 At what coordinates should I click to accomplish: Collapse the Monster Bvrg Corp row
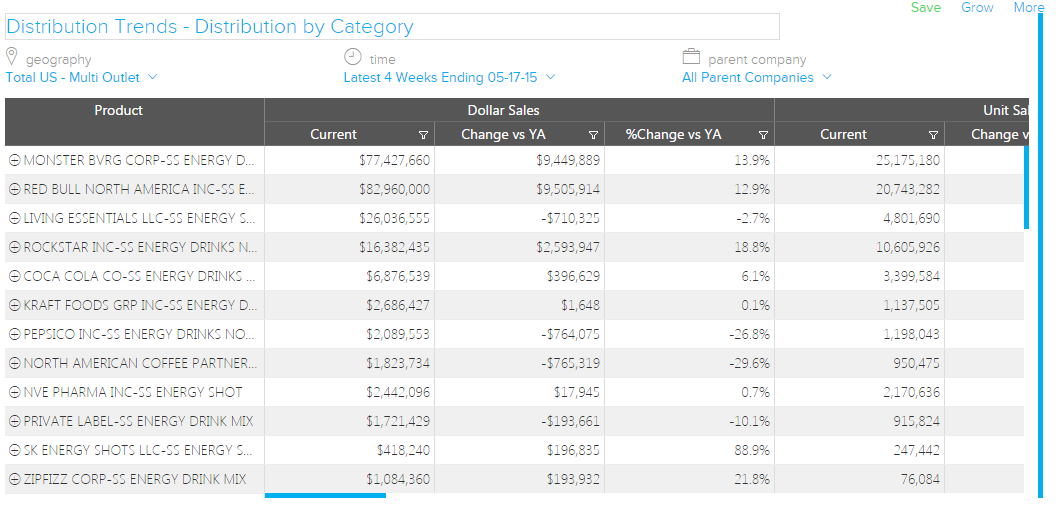click(14, 160)
